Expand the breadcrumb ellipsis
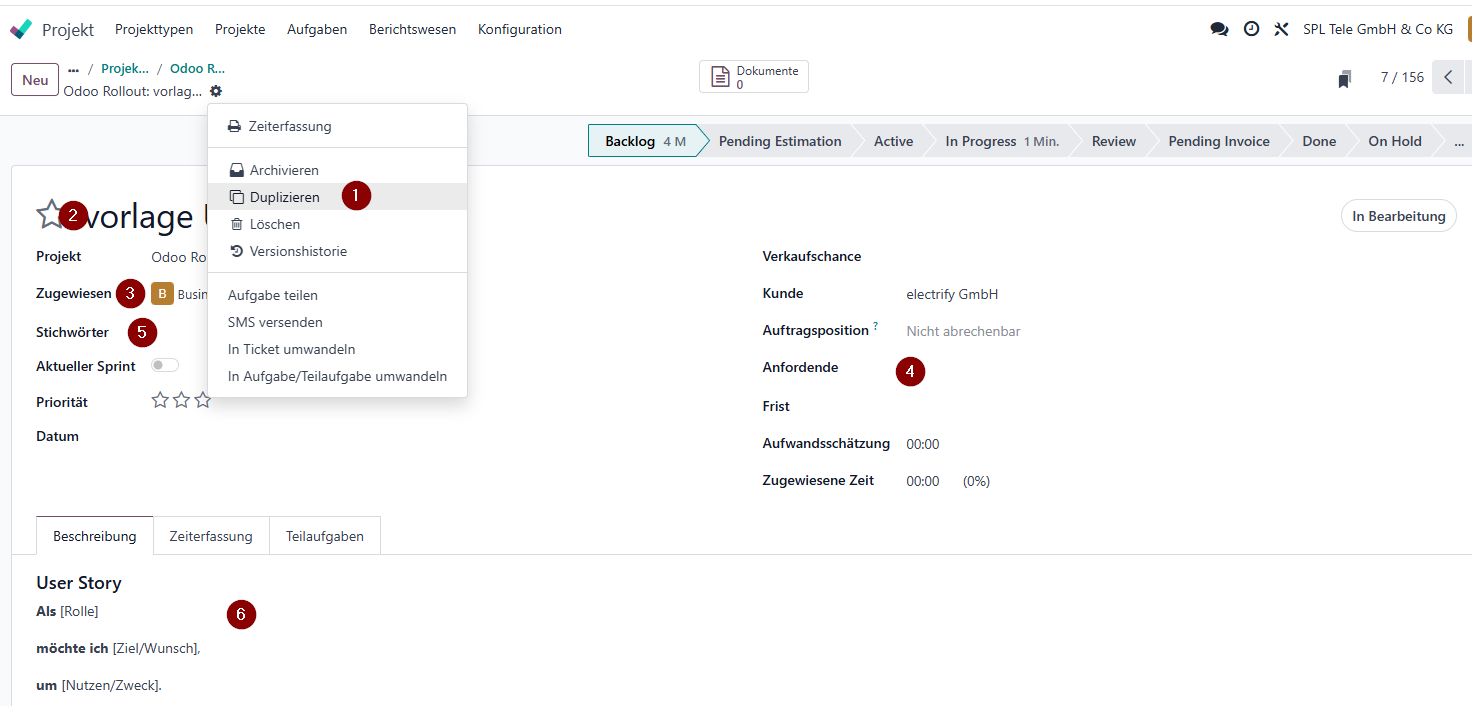Image resolution: width=1472 pixels, height=706 pixels. [x=73, y=69]
